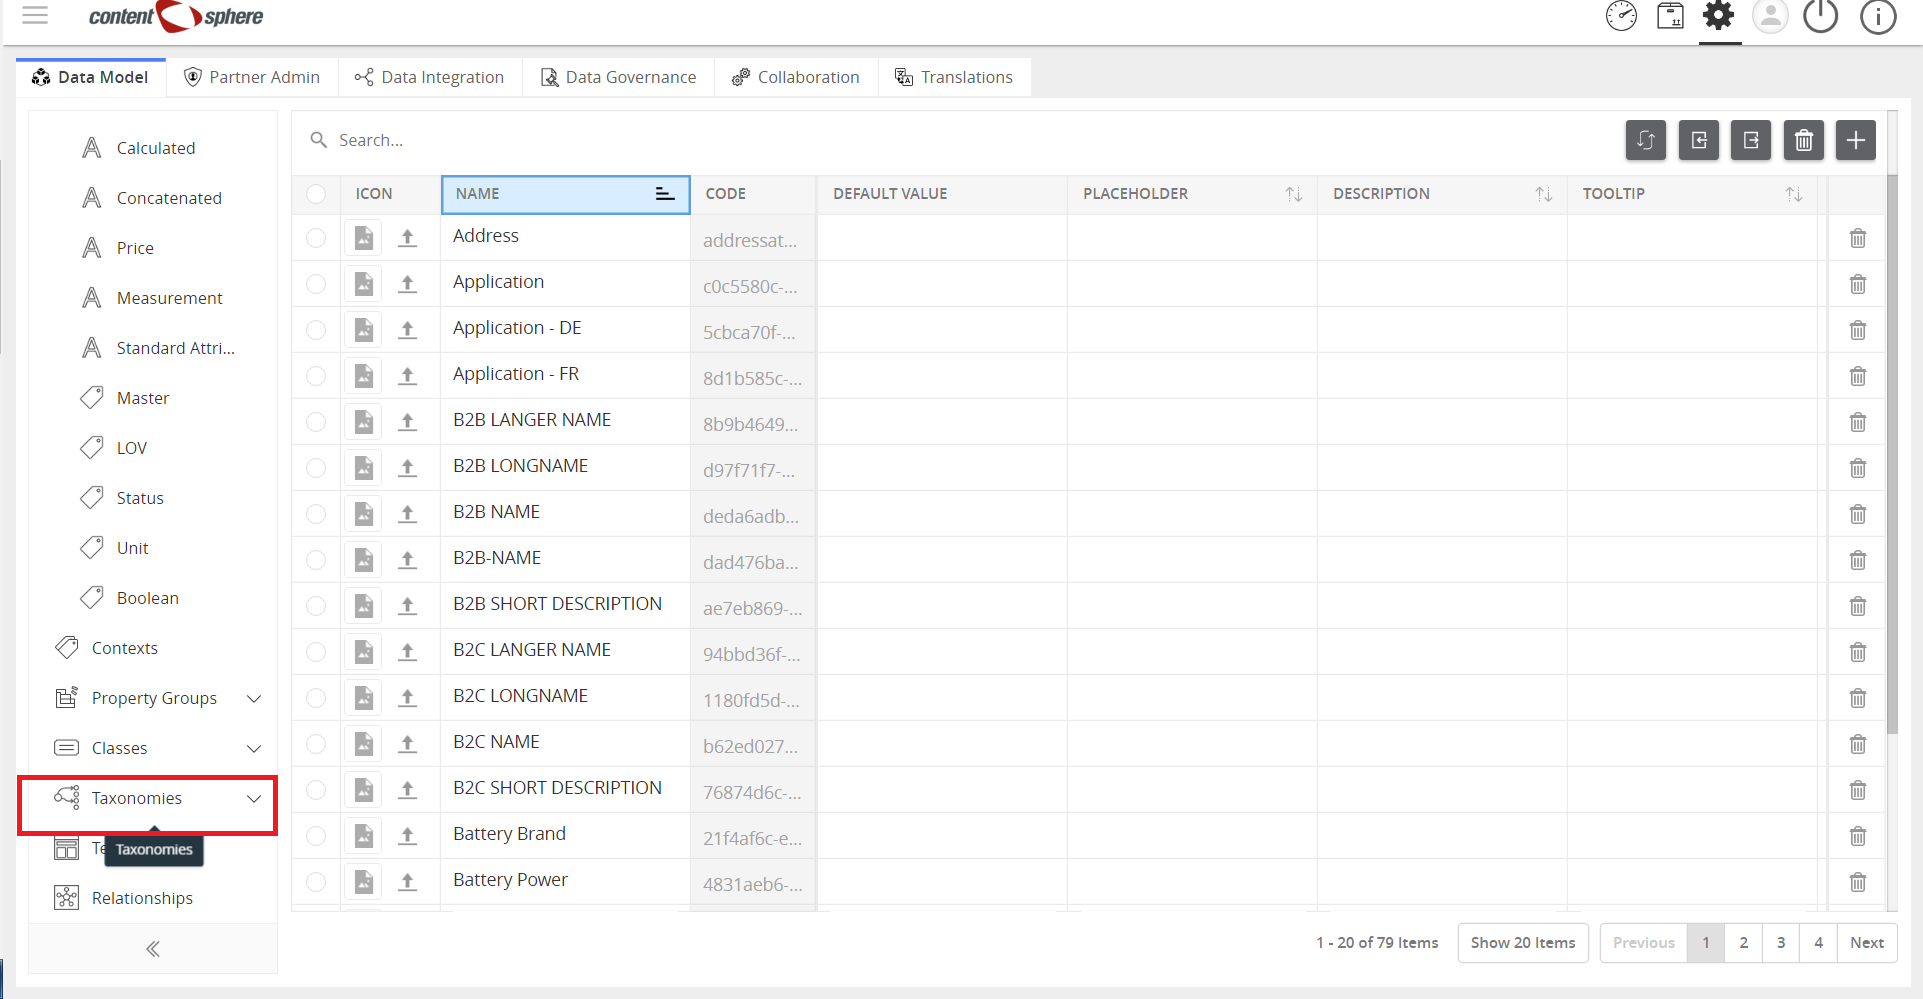The height and width of the screenshot is (999, 1923).
Task: Delete the B2B NAME row
Action: [x=1858, y=514]
